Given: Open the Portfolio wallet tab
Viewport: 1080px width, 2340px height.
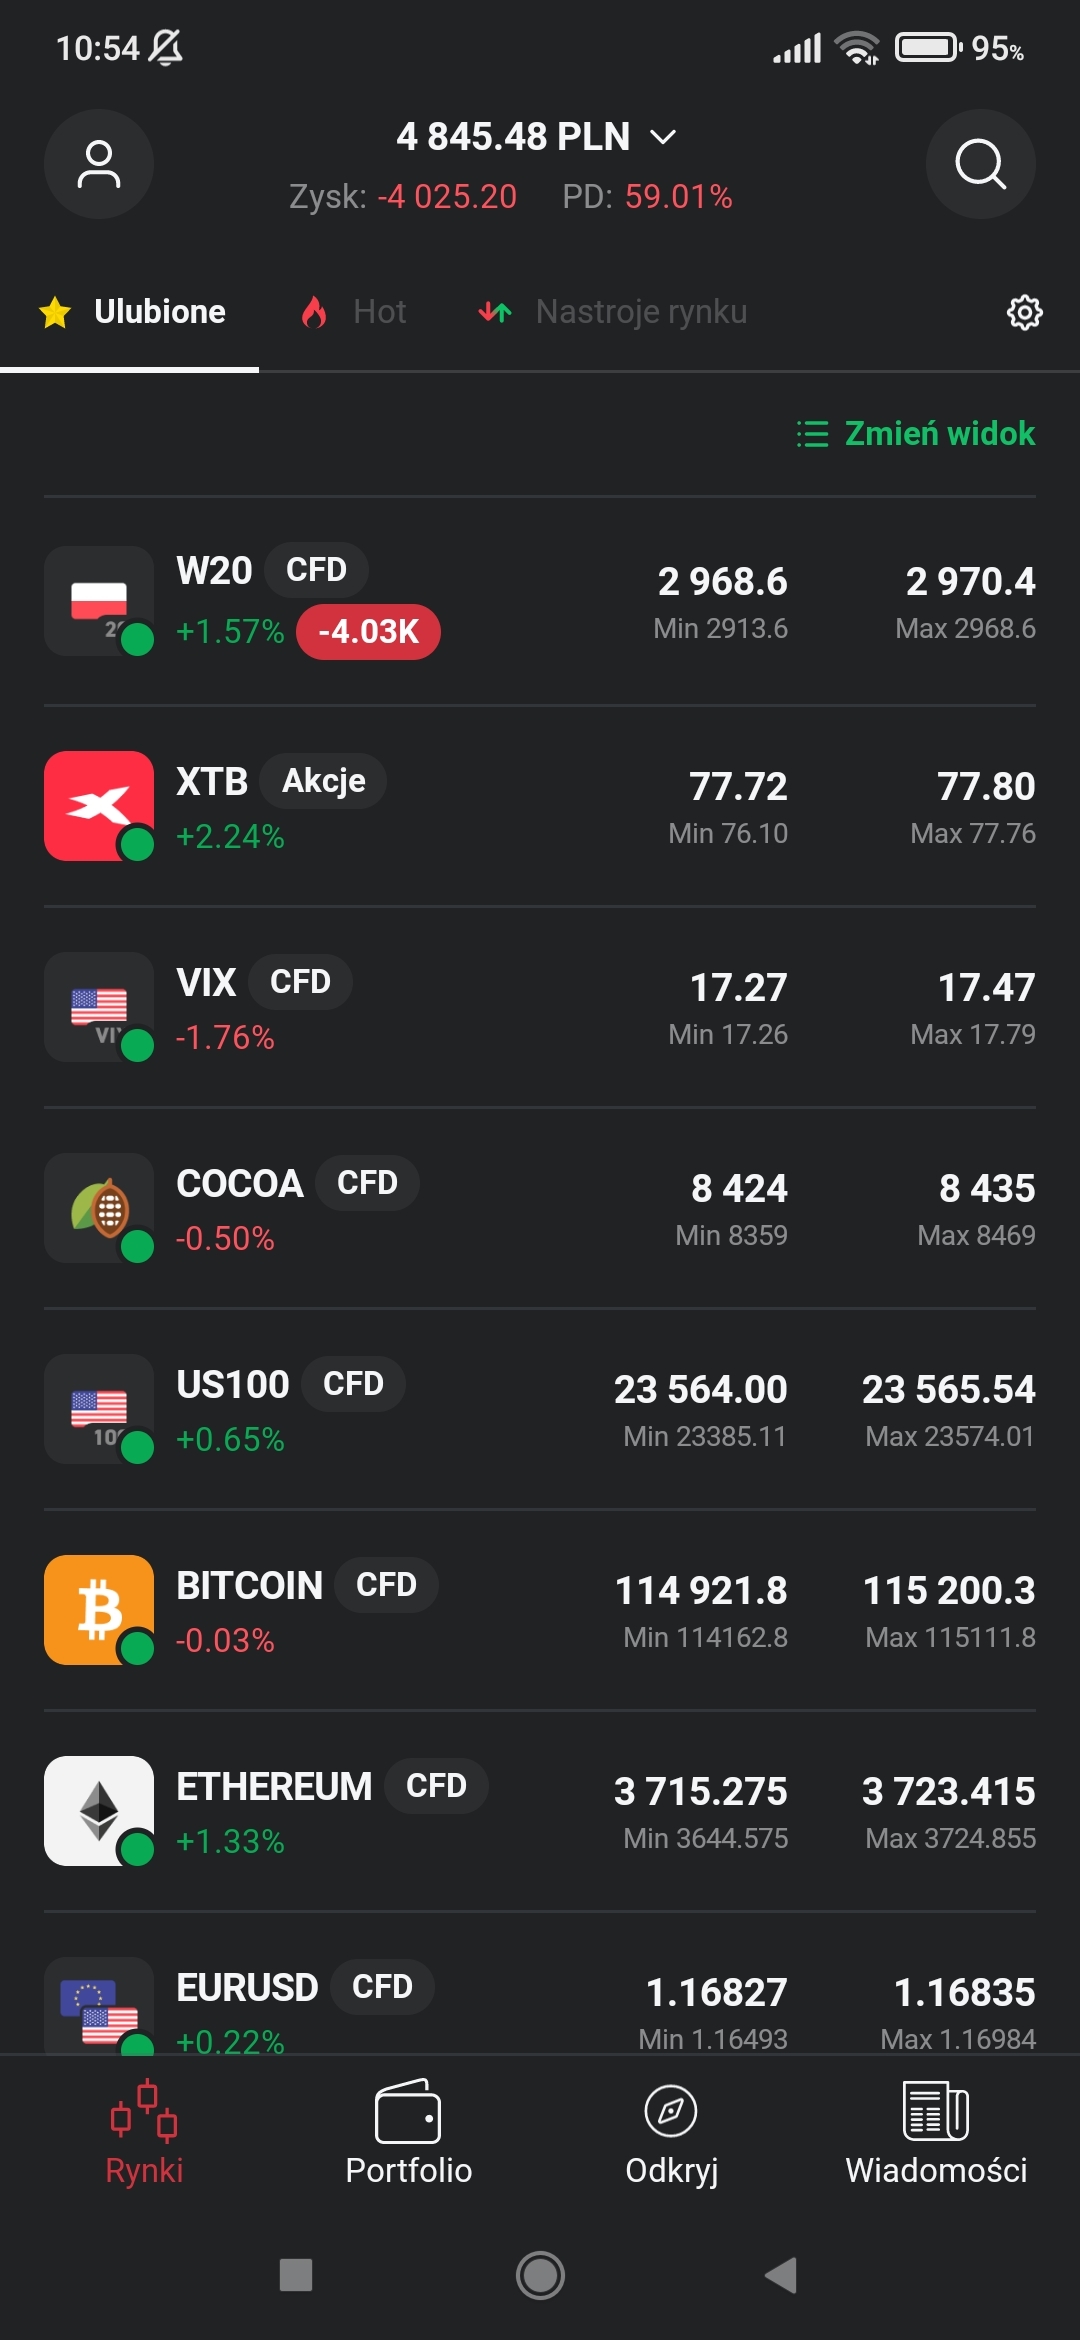Looking at the screenshot, I should click(x=408, y=2132).
